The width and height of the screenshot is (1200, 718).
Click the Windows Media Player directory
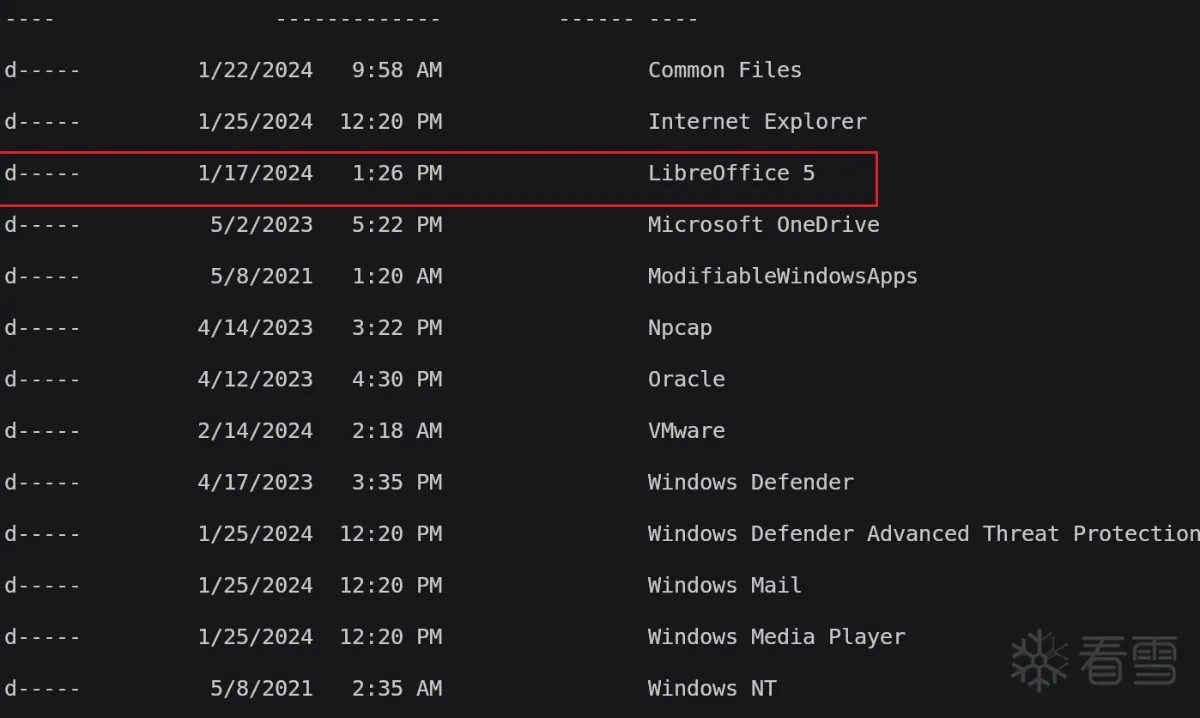776,637
